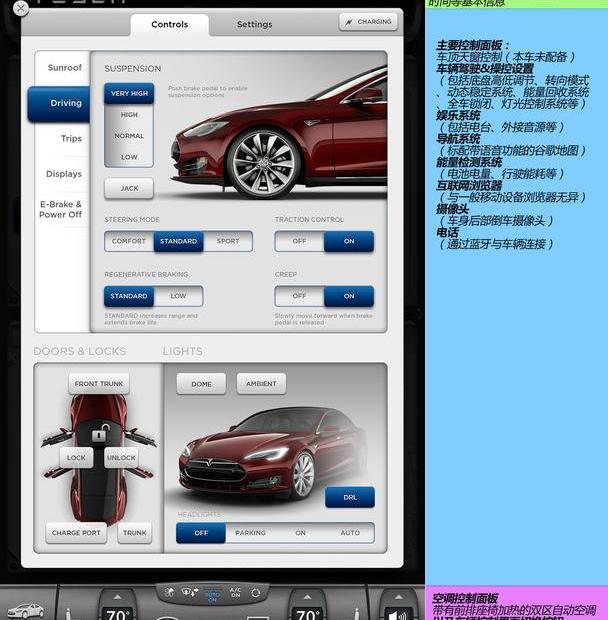Toggle the A/C On button
The height and width of the screenshot is (620, 608).
[235, 592]
